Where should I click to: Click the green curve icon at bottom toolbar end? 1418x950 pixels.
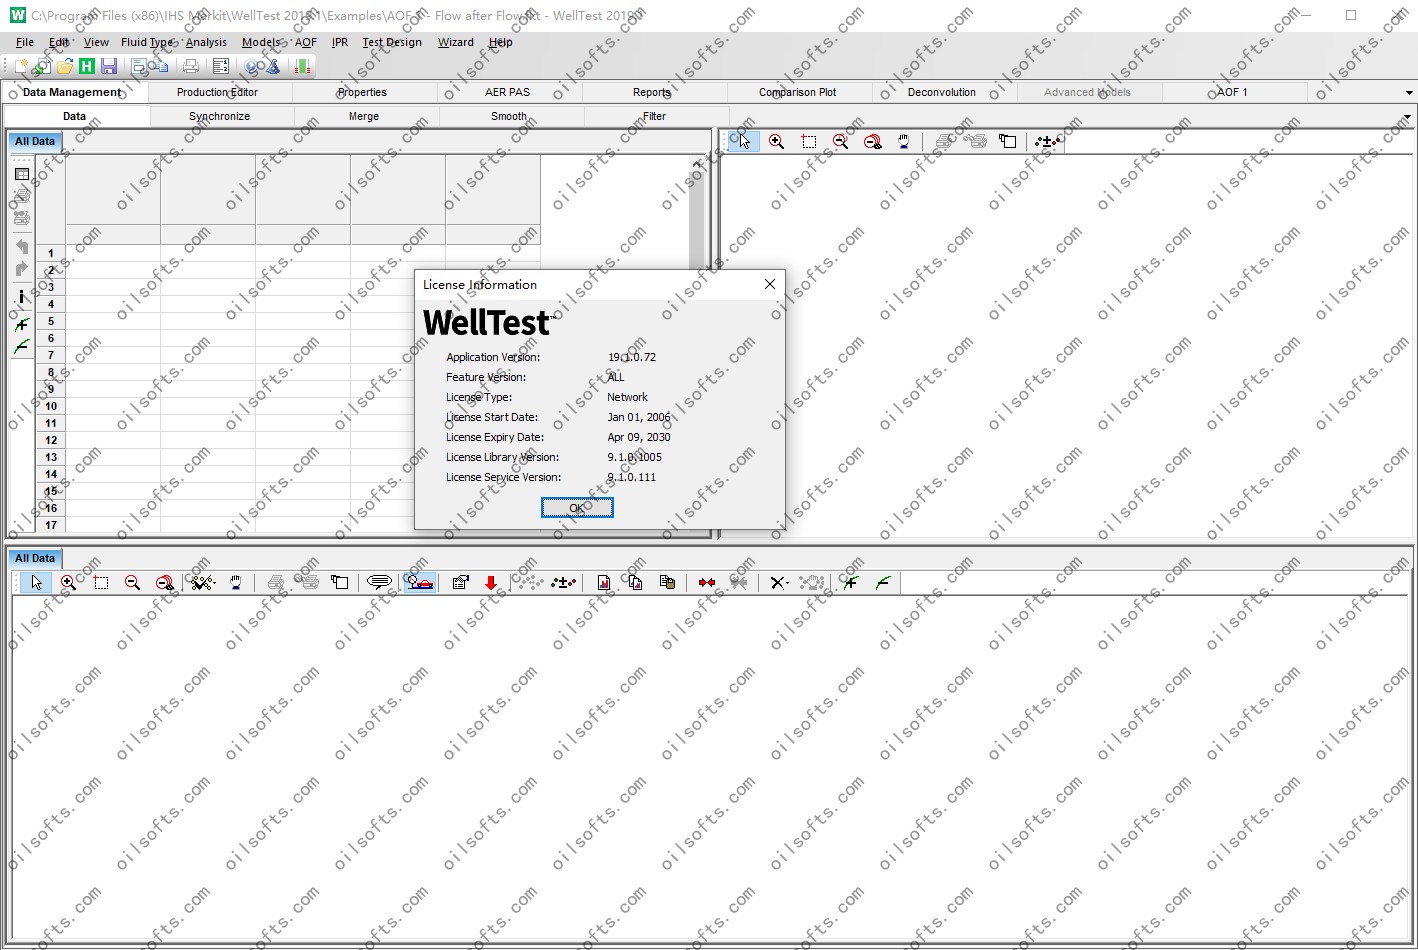click(x=882, y=582)
